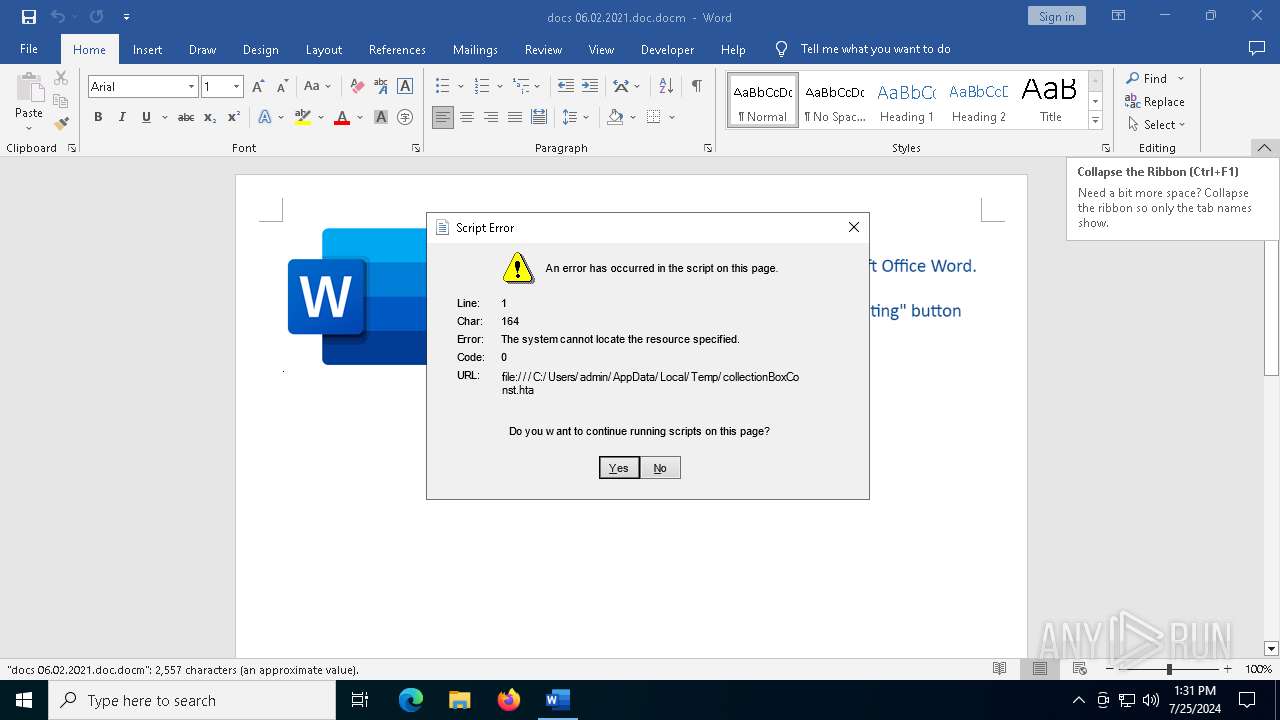This screenshot has height=720, width=1280.
Task: Click the Character Shading icon
Action: point(381,117)
